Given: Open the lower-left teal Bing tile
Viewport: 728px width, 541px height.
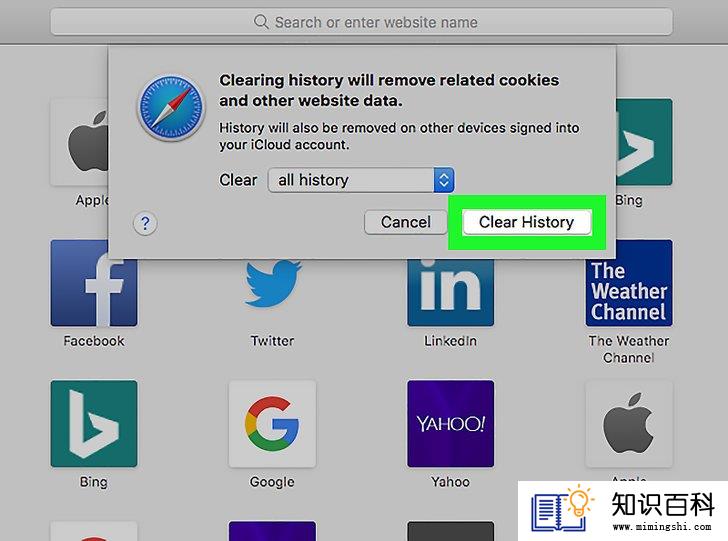Looking at the screenshot, I should pyautogui.click(x=94, y=424).
